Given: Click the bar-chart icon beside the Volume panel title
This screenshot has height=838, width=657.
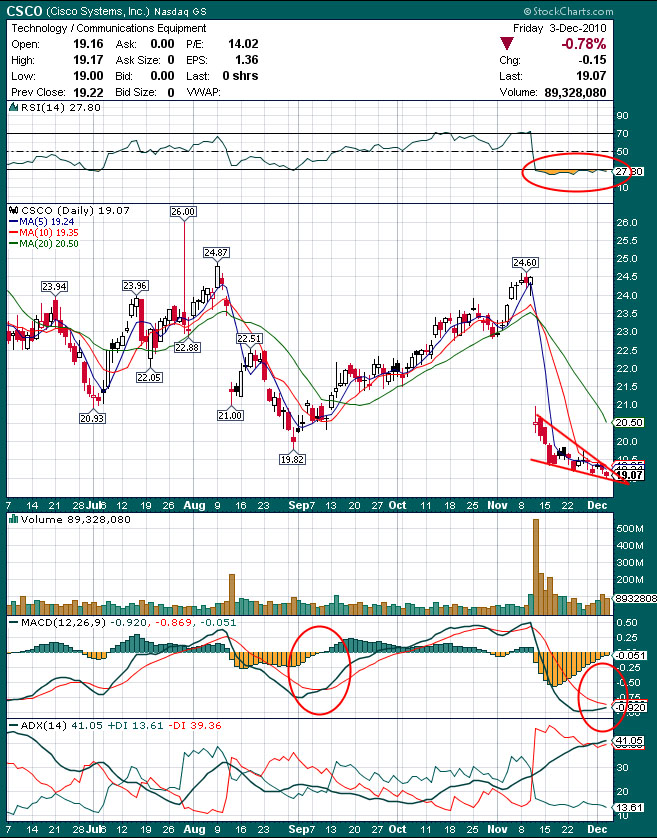Looking at the screenshot, I should point(14,519).
